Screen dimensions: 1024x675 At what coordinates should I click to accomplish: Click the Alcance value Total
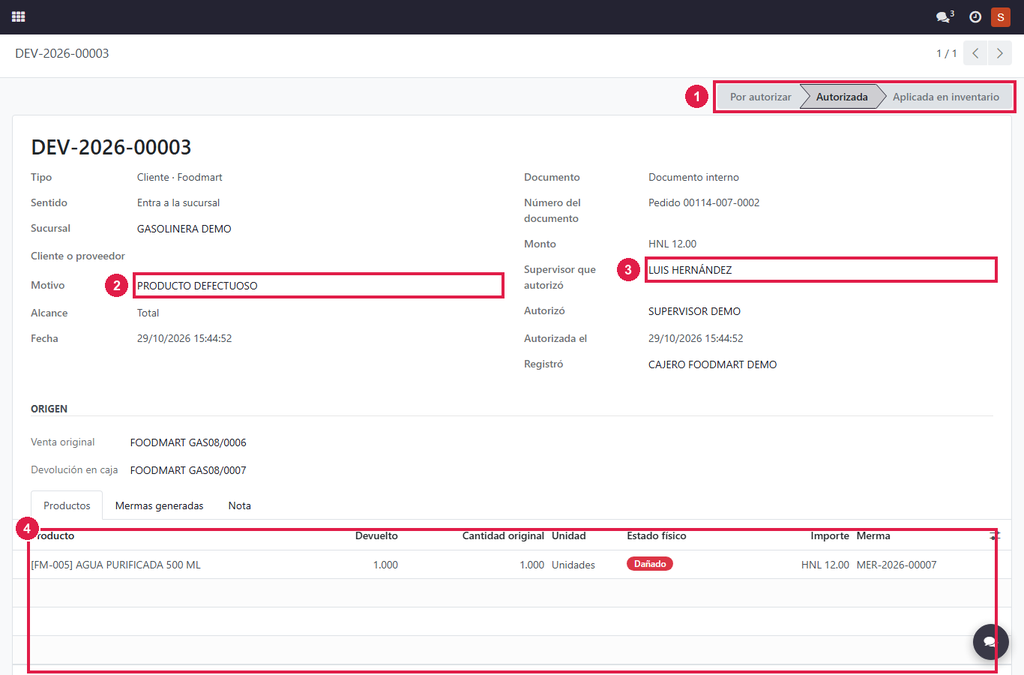pyautogui.click(x=148, y=313)
